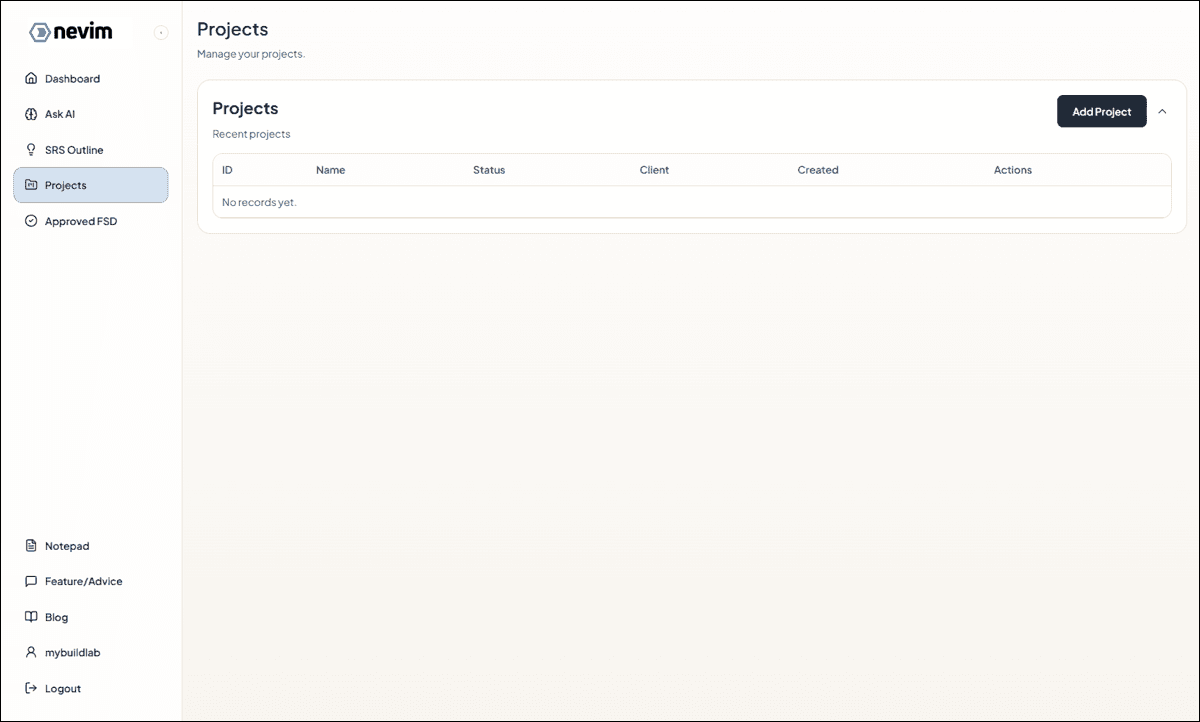The image size is (1200, 722).
Task: Click the Ask AI brain icon
Action: click(30, 114)
